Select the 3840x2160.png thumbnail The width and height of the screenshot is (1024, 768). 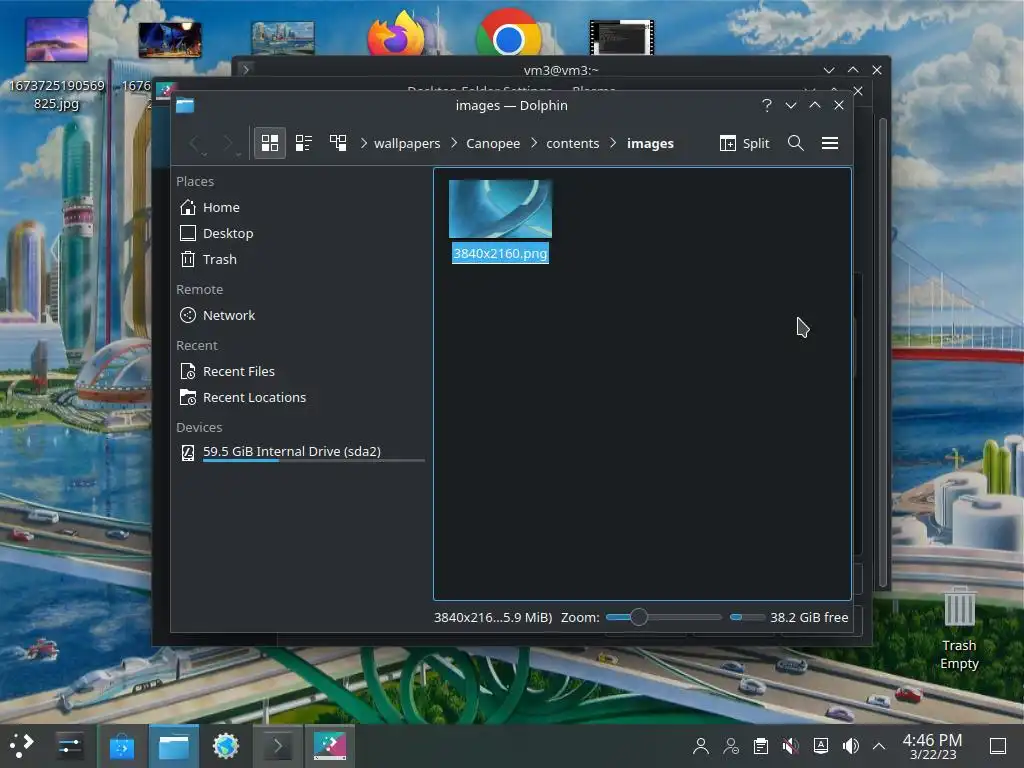pyautogui.click(x=500, y=209)
